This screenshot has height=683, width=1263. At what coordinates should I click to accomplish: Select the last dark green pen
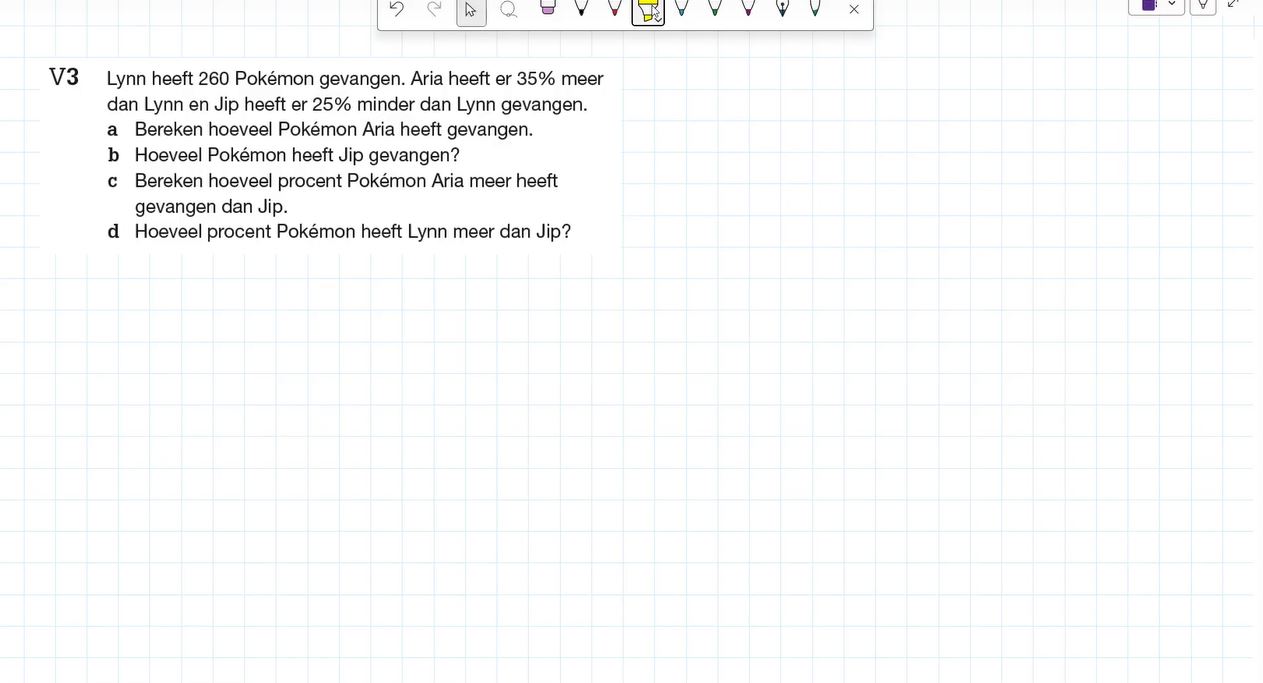tap(815, 8)
